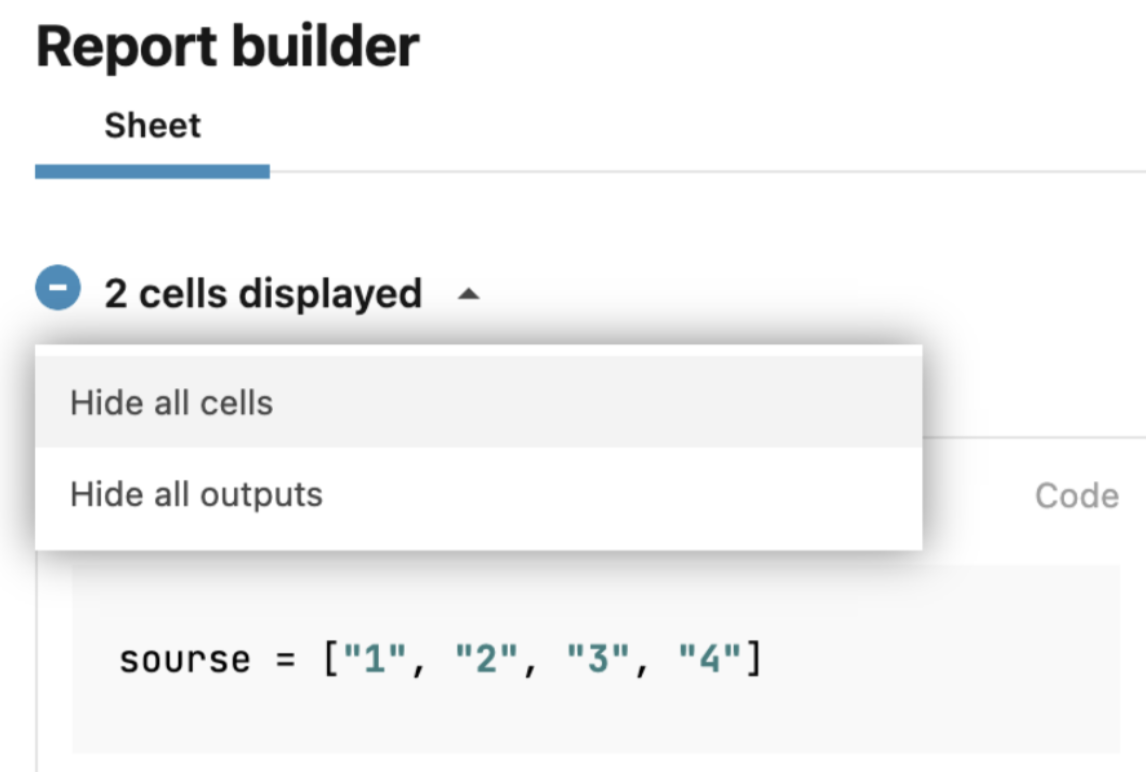Choose Hide all outputs option
This screenshot has width=1146, height=772.
coord(196,492)
